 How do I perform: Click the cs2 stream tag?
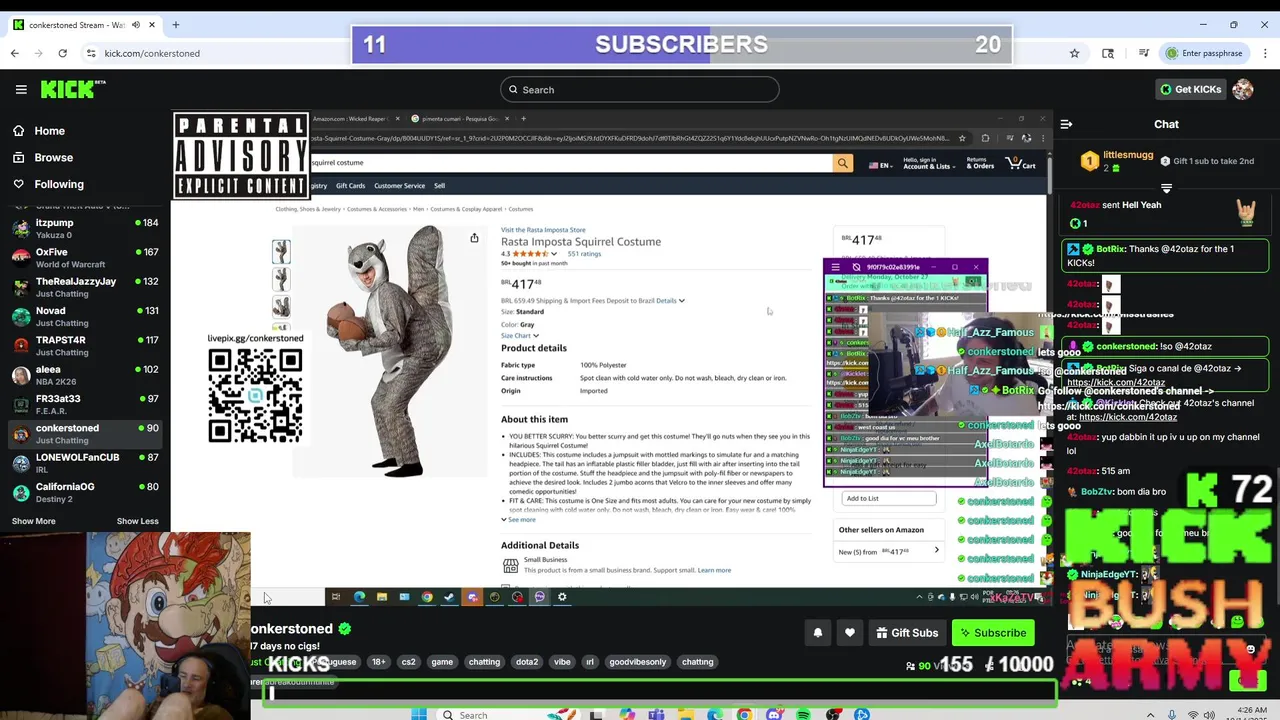coord(408,662)
